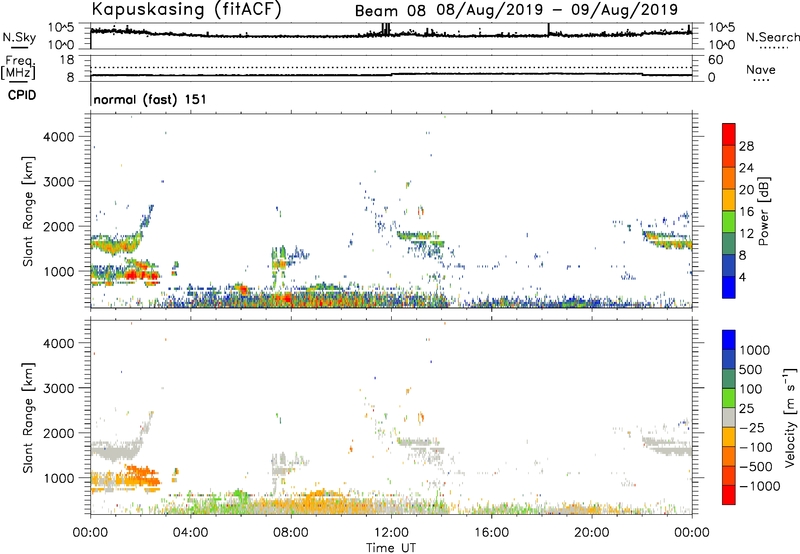Pick the gray −25 to 25 Velocity colorbar segment

[729, 417]
